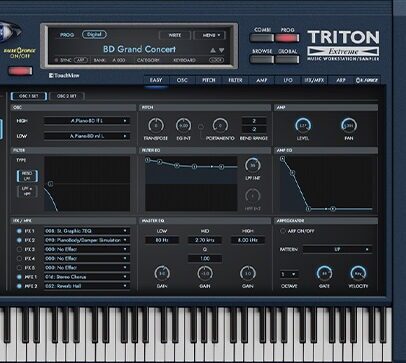The image size is (406, 363).
Task: Toggle MFX 2 effect on/off
Action: (x=19, y=286)
